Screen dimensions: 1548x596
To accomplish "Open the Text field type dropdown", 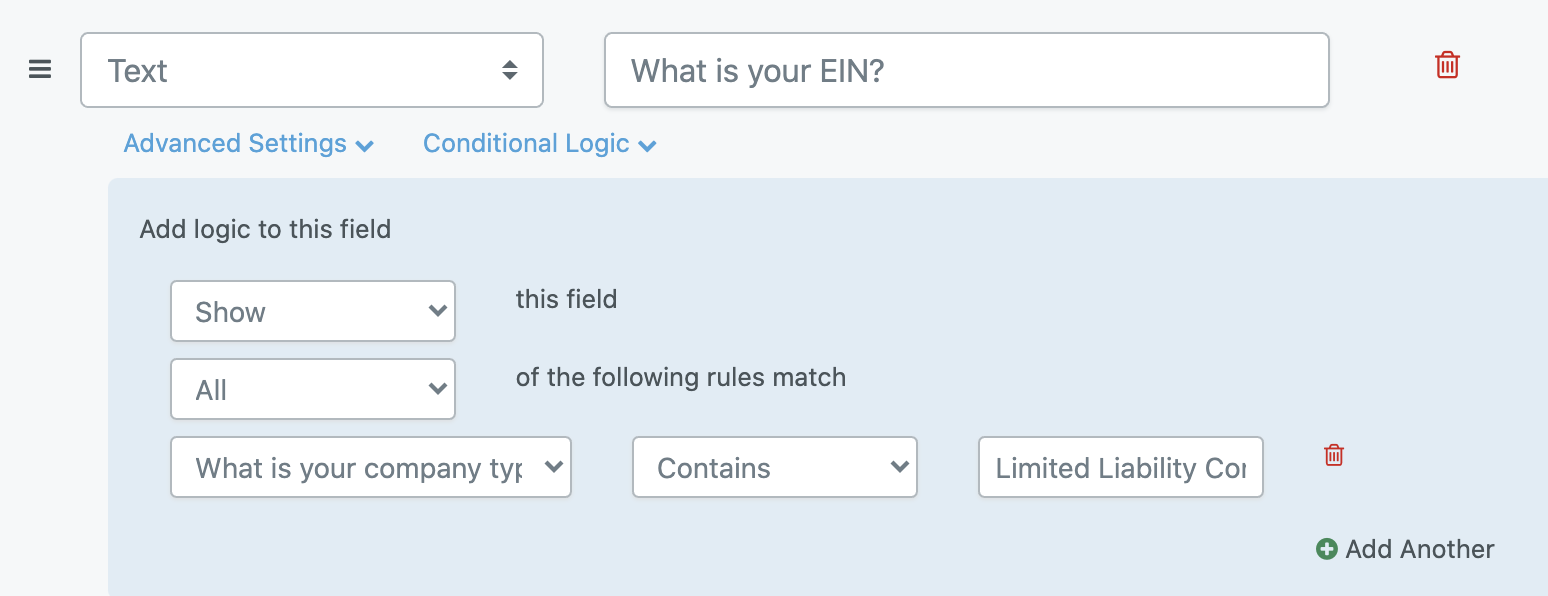I will [x=311, y=70].
